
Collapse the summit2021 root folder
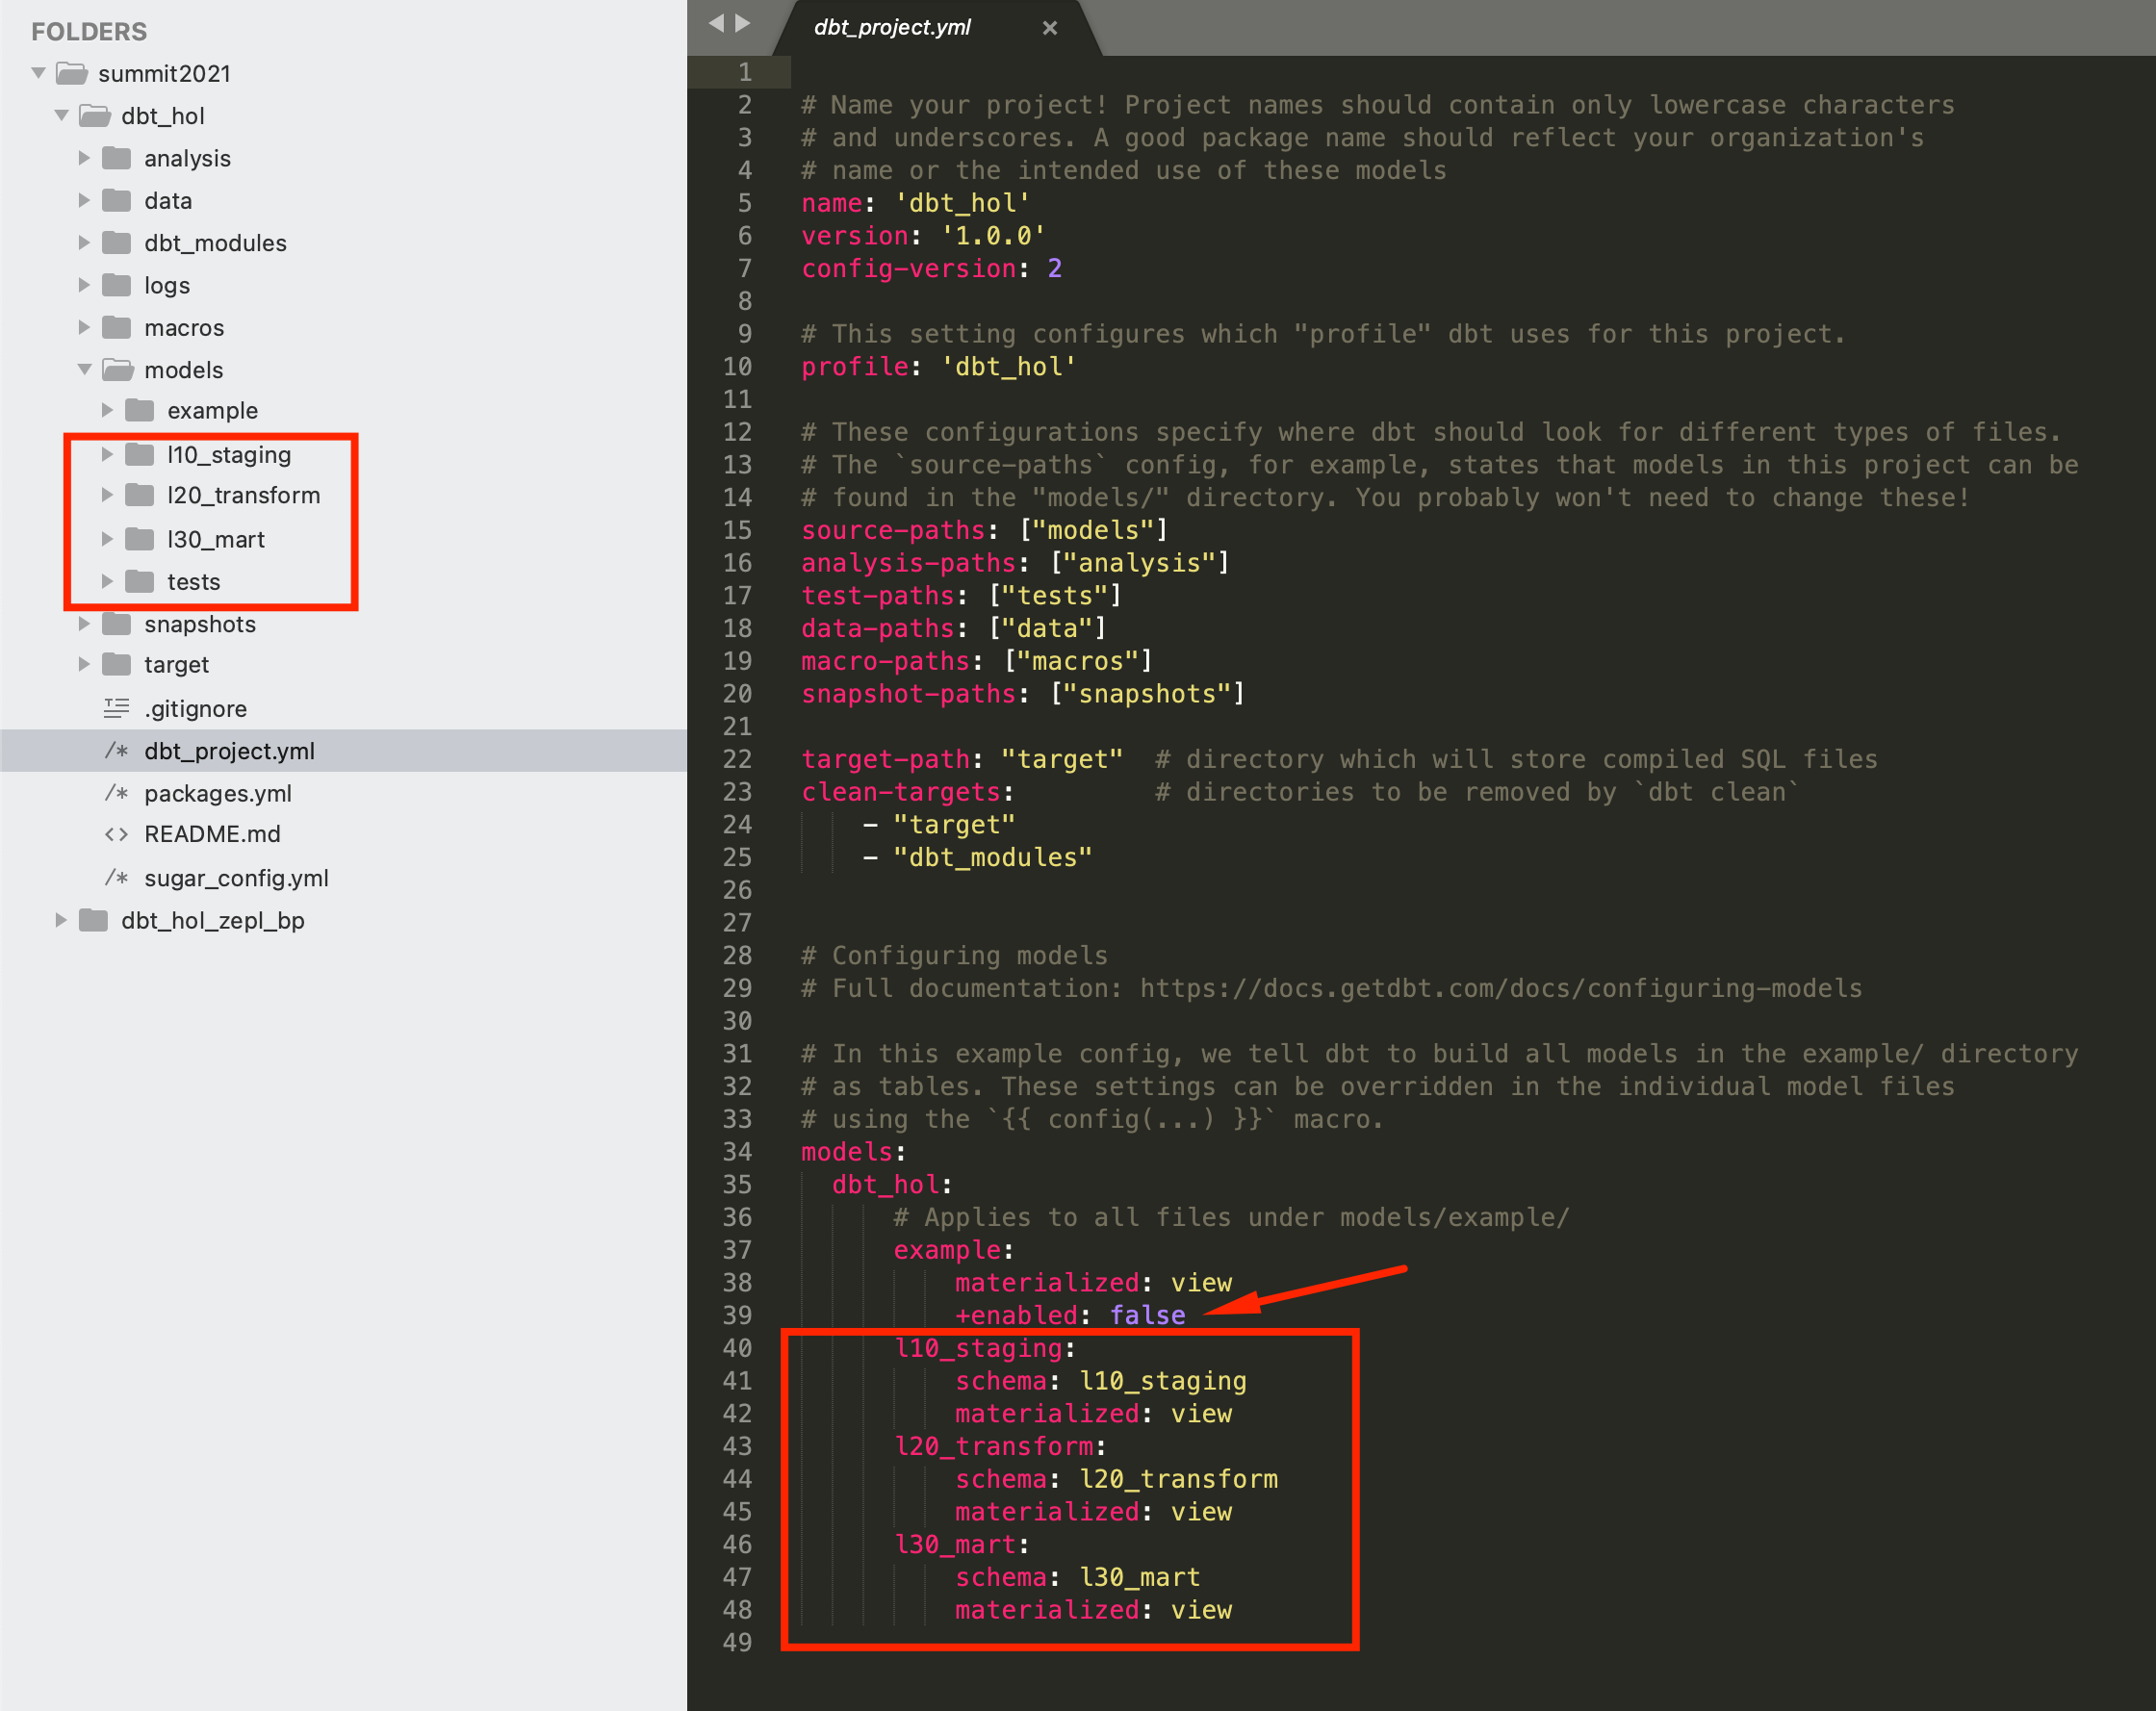[39, 73]
